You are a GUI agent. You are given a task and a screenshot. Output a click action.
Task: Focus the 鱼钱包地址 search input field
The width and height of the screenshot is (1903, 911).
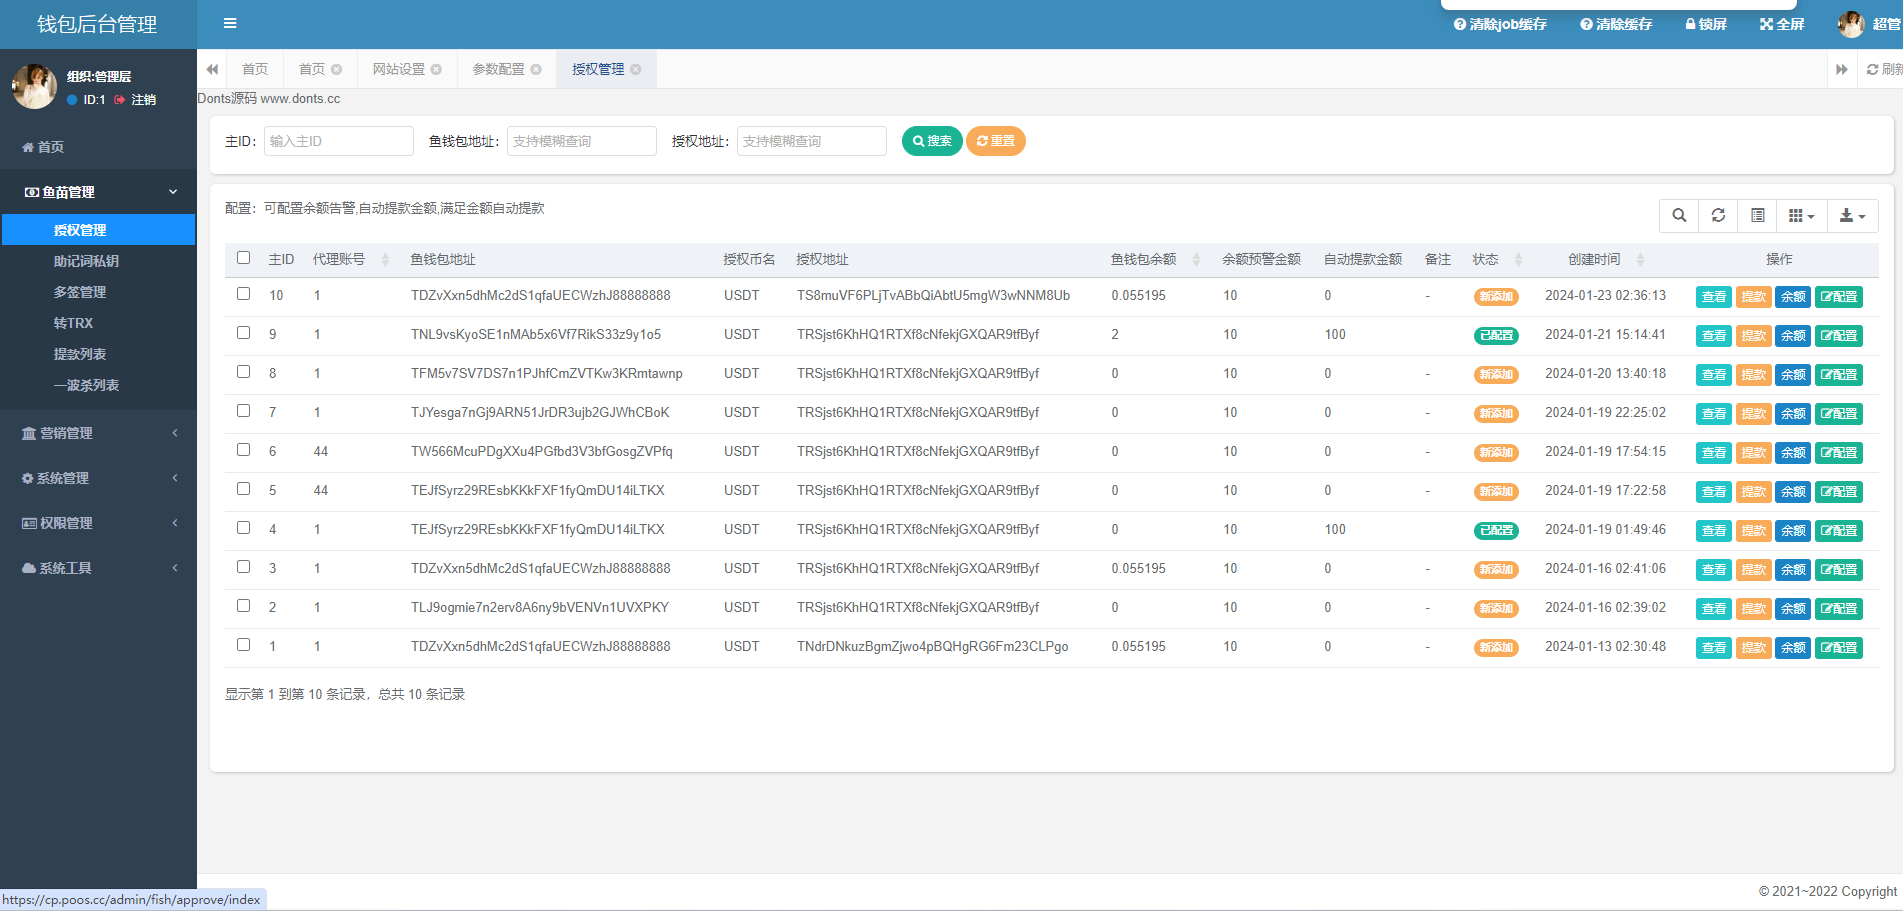pyautogui.click(x=582, y=141)
